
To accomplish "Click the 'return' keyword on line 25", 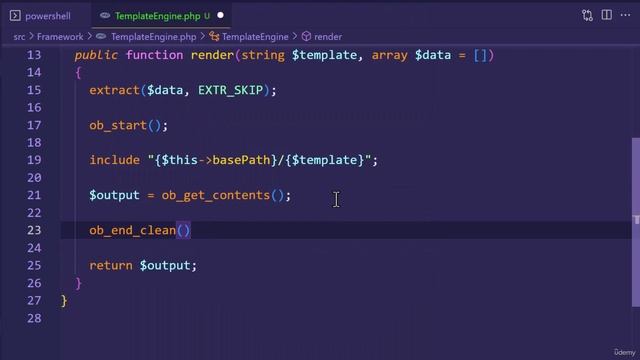I will click(111, 265).
